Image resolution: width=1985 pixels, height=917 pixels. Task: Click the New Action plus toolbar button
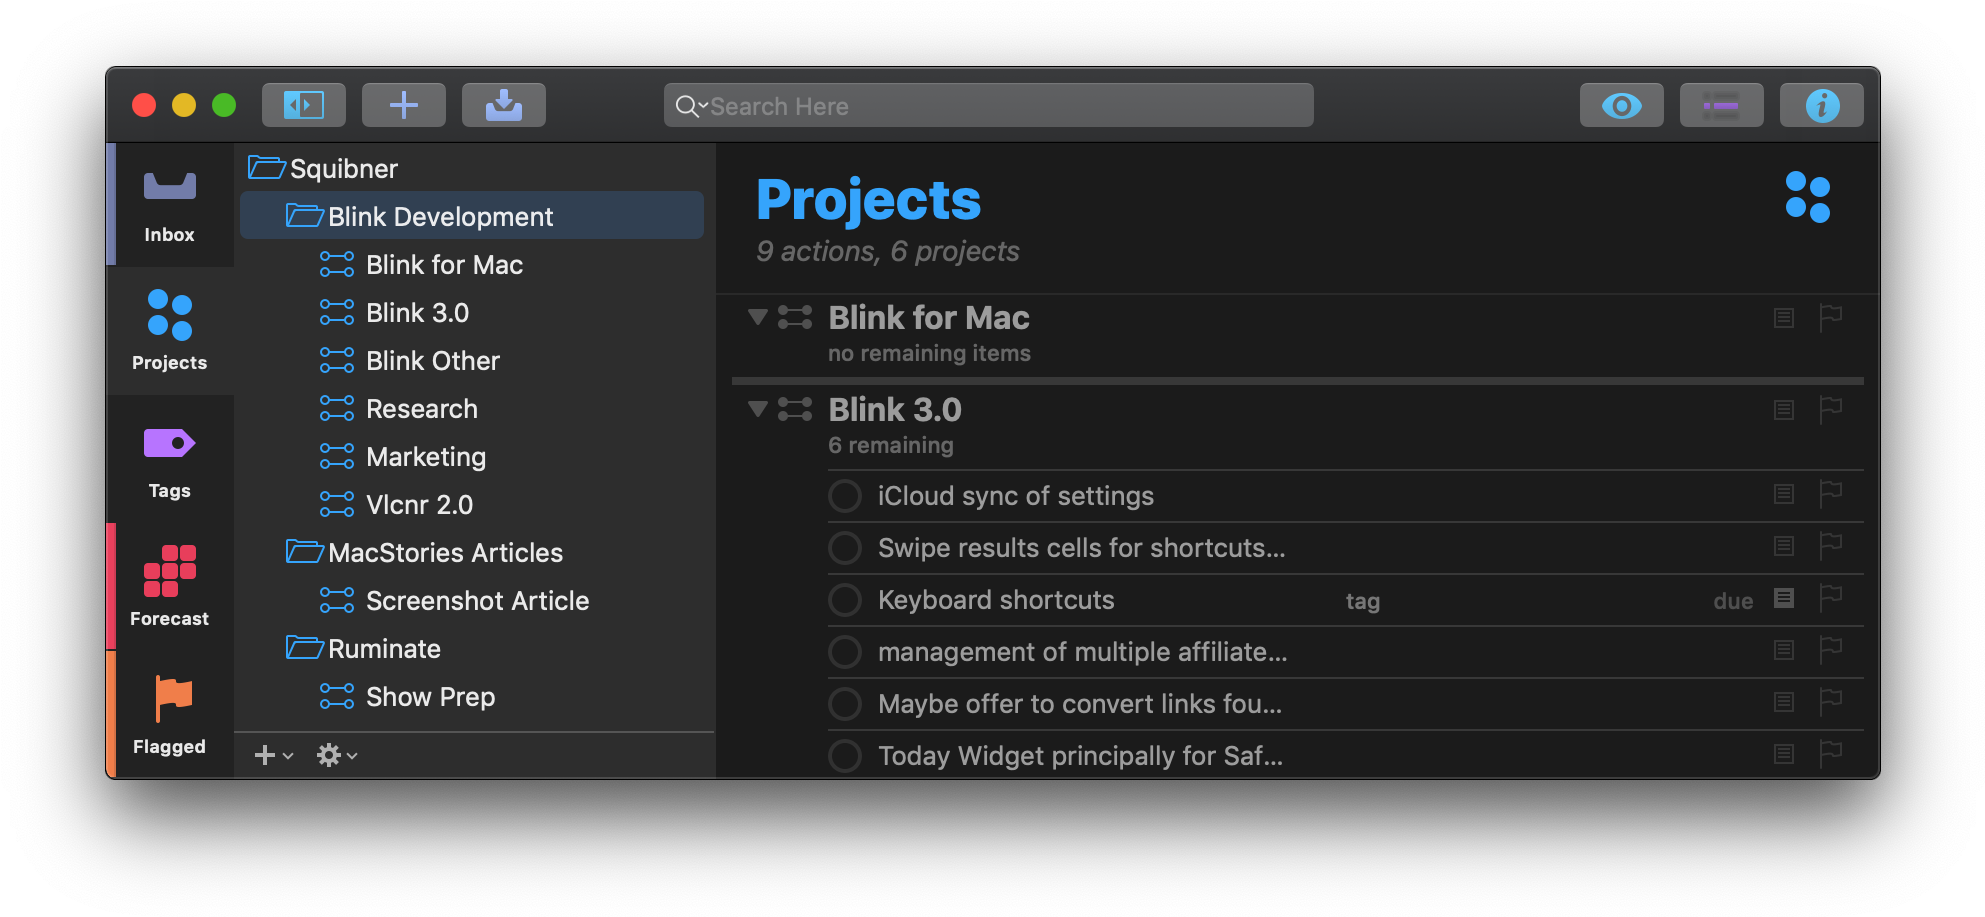404,105
